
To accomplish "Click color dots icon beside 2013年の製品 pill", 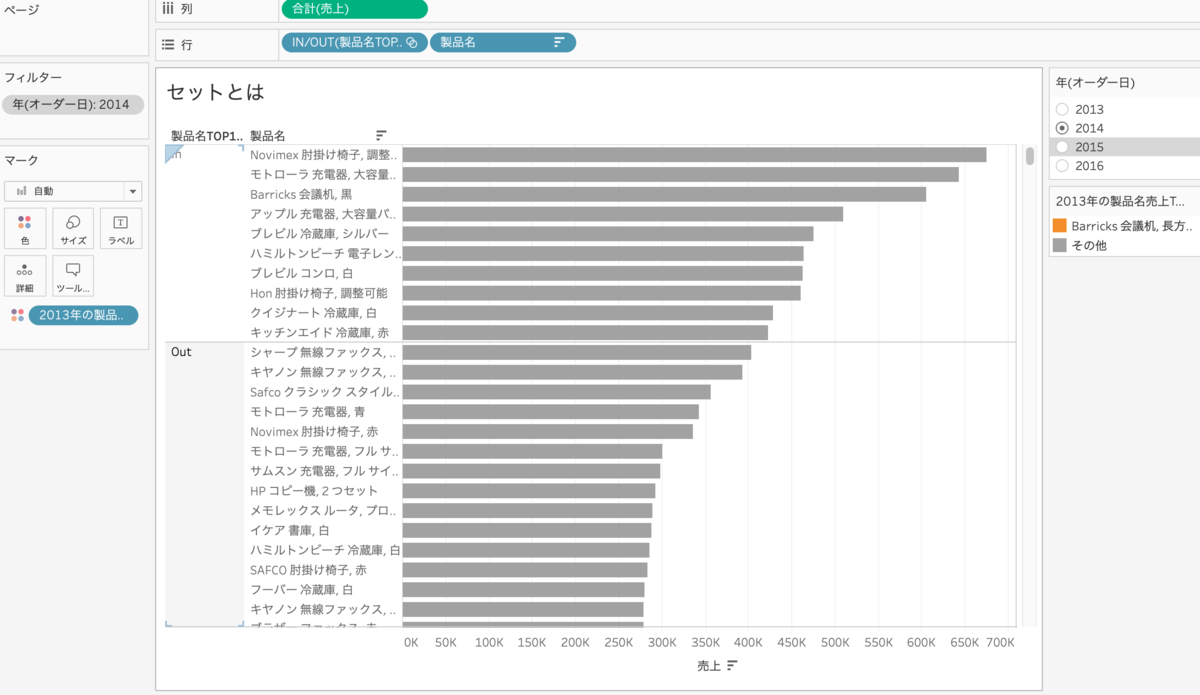I will pos(17,315).
